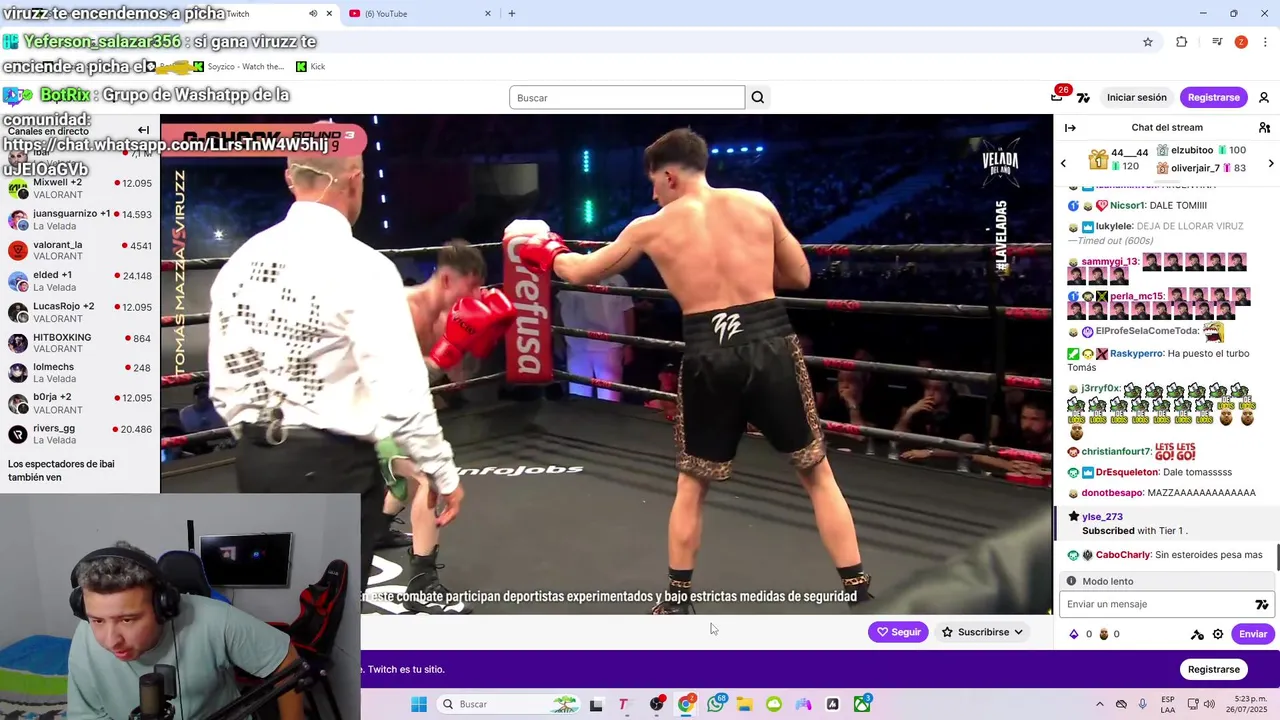1280x720 pixels.
Task: Click the channel points sword icon in chat
Action: [x=1197, y=634]
